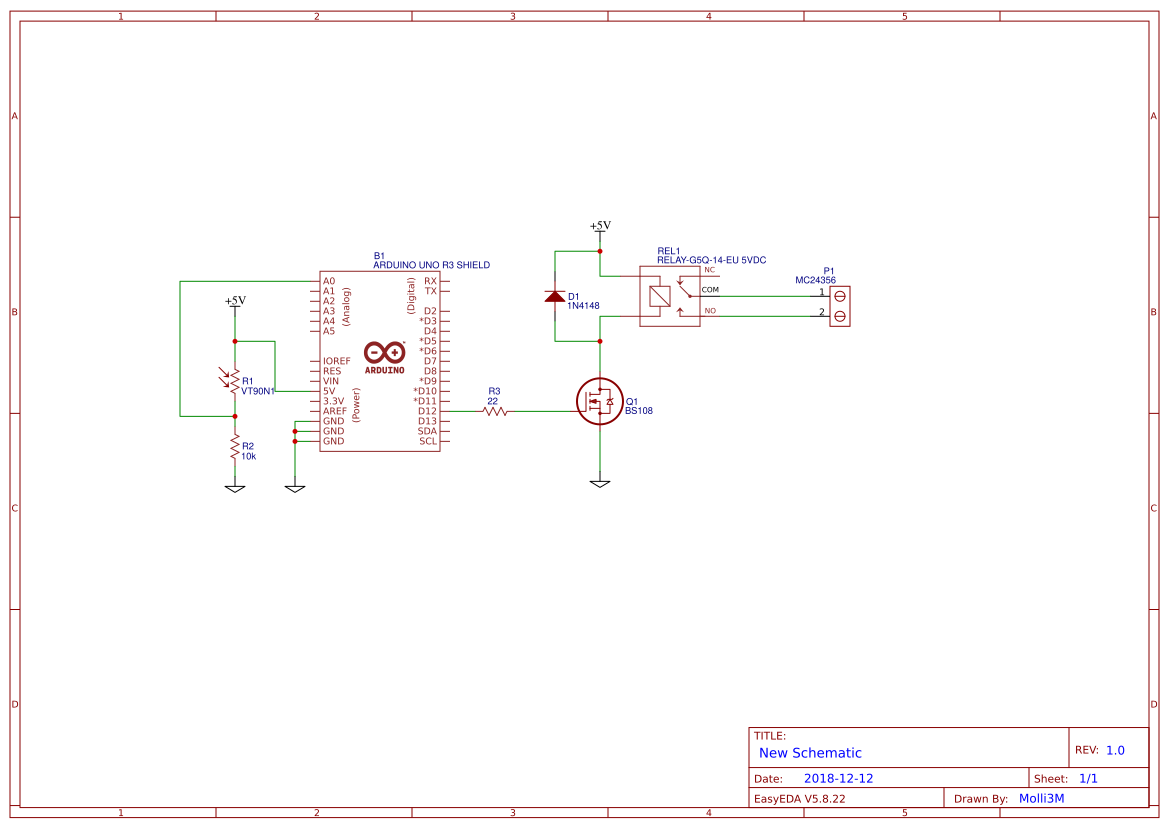Select the MOSFET Q1 BS108 symbol
Image resolution: width=1169 pixels, height=828 pixels.
pos(600,402)
